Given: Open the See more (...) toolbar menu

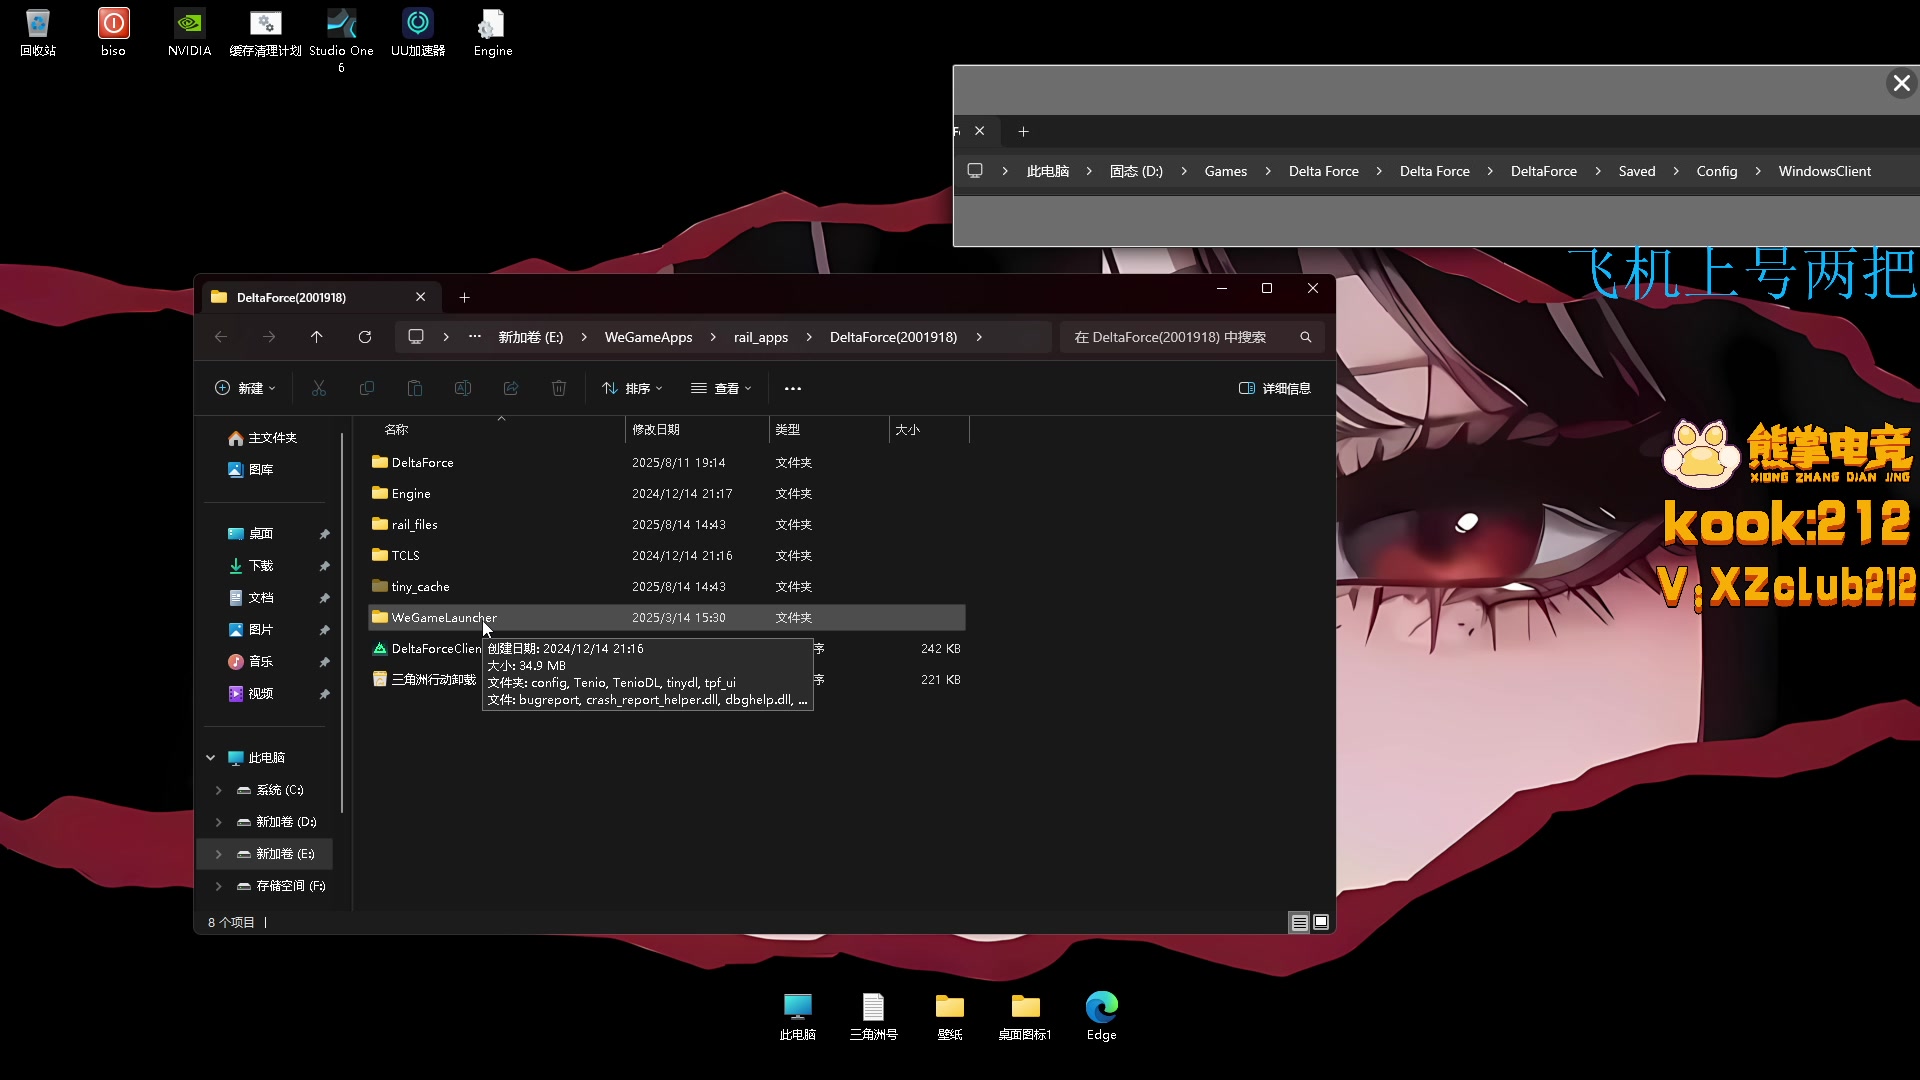Looking at the screenshot, I should coord(793,388).
